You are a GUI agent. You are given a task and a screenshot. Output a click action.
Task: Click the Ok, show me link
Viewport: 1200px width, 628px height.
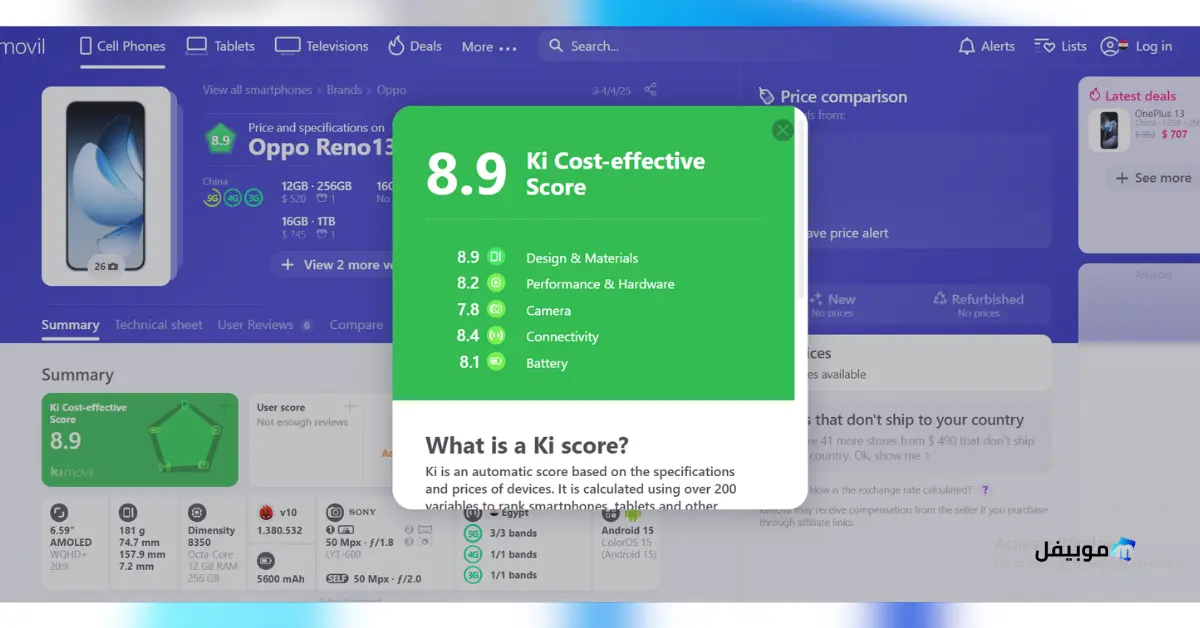890,456
